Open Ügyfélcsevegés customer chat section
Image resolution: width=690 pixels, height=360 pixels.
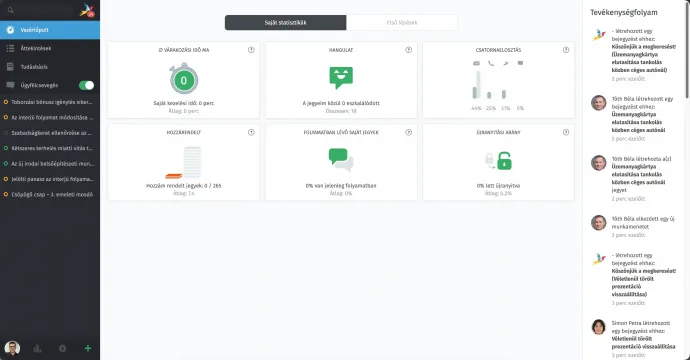point(39,85)
